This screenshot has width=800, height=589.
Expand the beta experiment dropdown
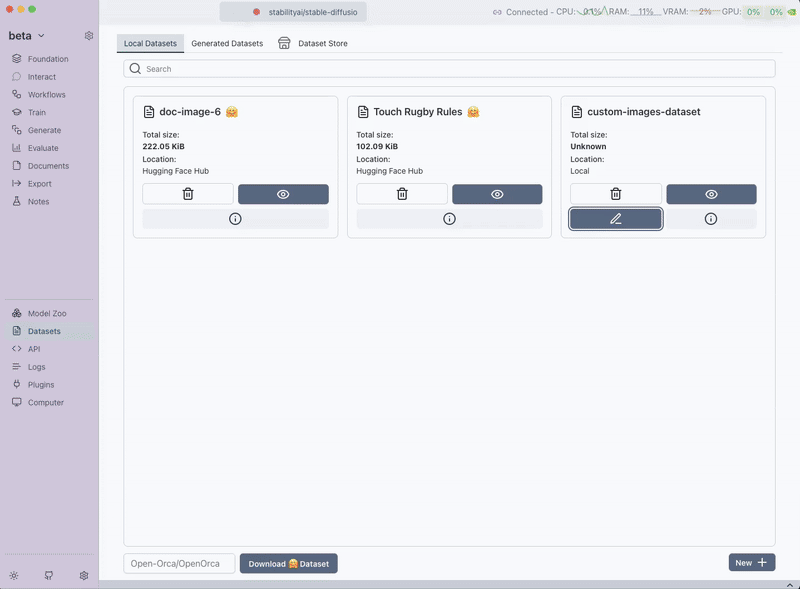coord(28,36)
